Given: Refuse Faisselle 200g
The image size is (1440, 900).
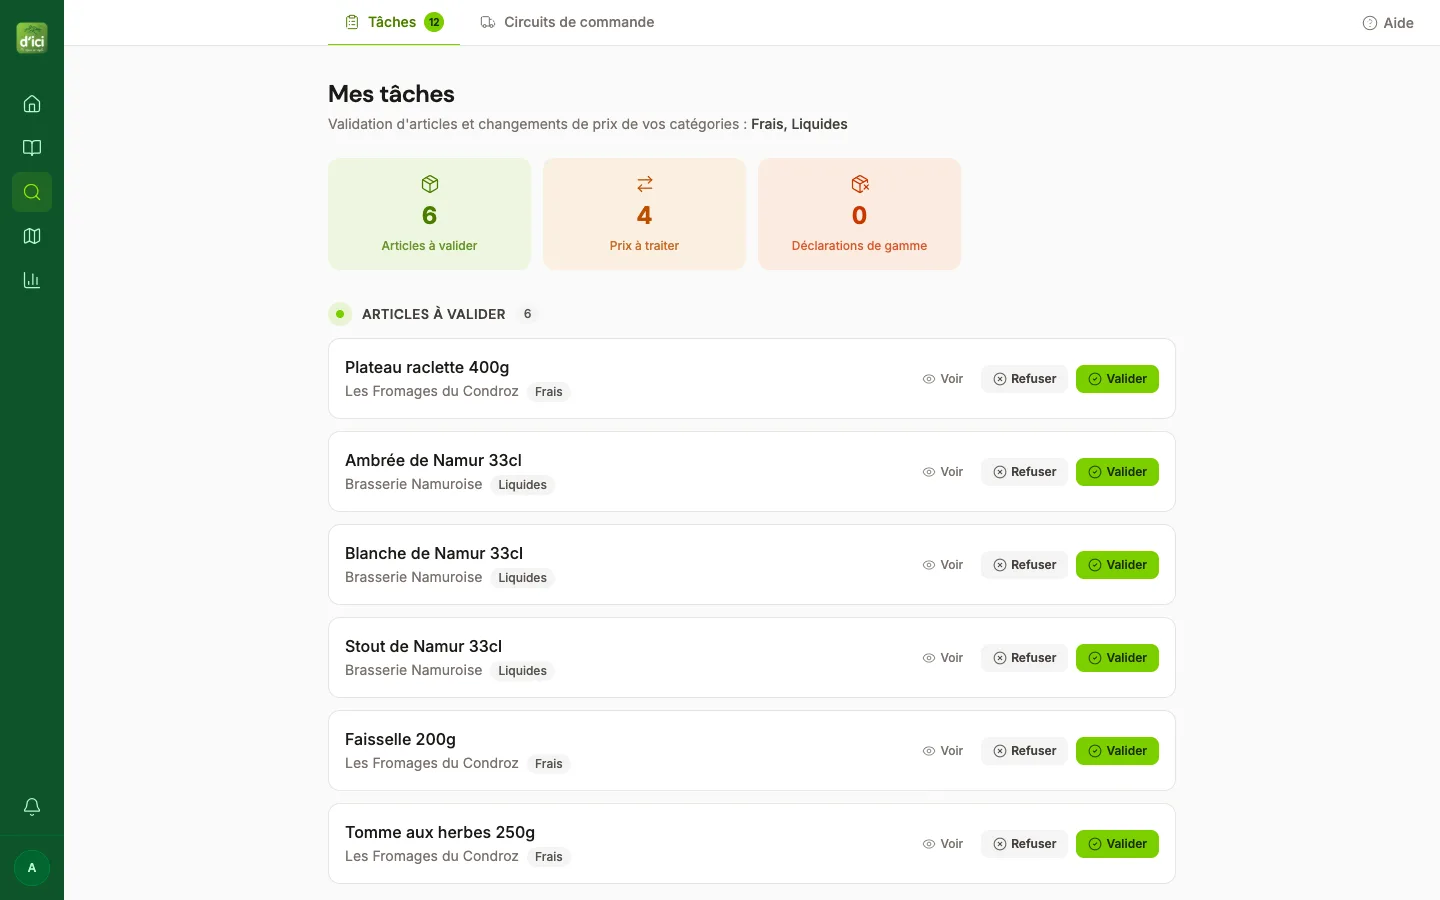Looking at the screenshot, I should (x=1024, y=751).
